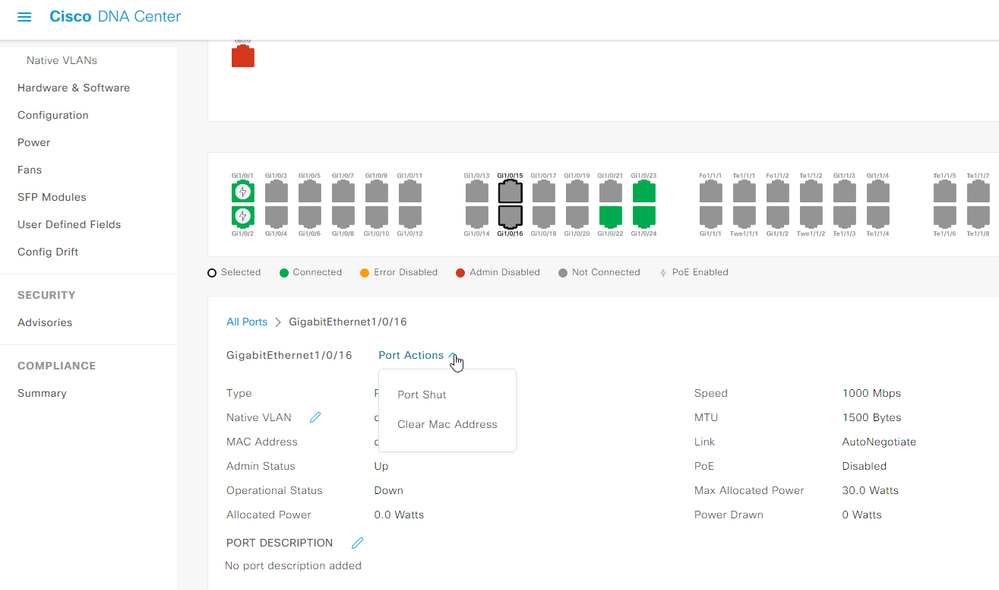999x590 pixels.
Task: Select PoE port Gi1/0/2
Action: coord(243,217)
